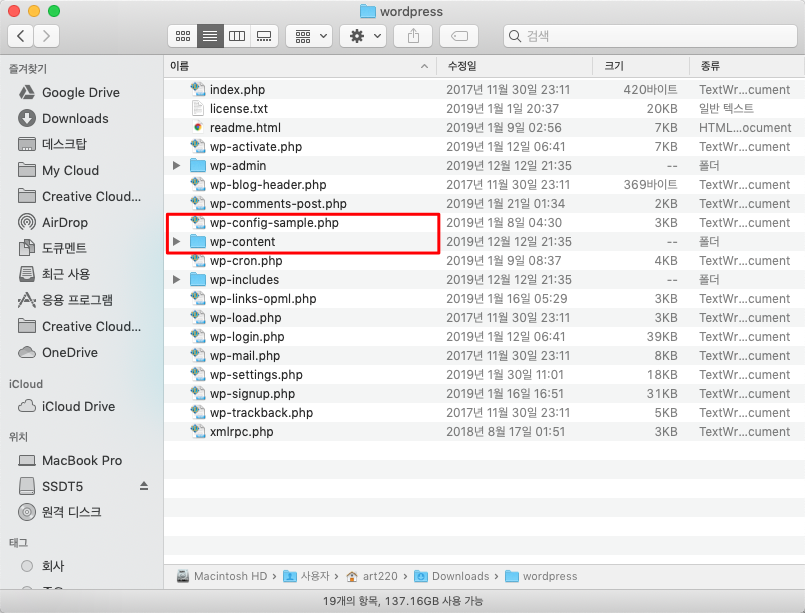The image size is (805, 613).
Task: Select wp-content folder row
Action: click(484, 242)
